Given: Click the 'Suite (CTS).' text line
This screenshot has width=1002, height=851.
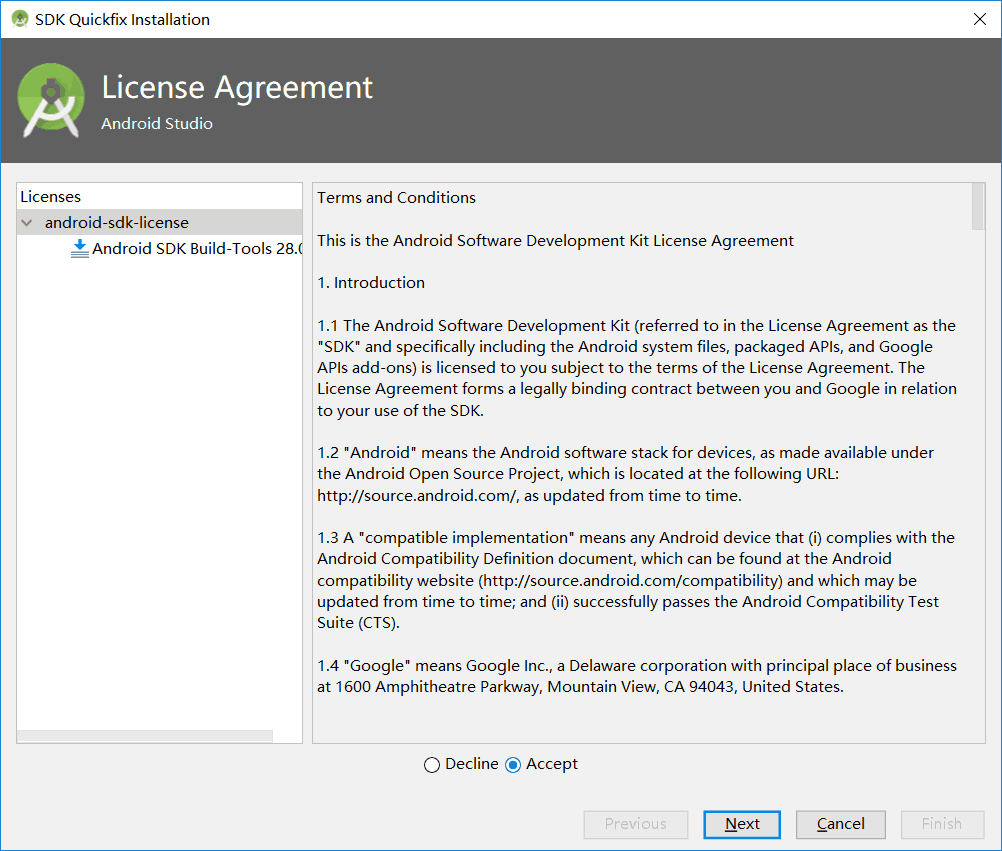Looking at the screenshot, I should click(x=358, y=623).
